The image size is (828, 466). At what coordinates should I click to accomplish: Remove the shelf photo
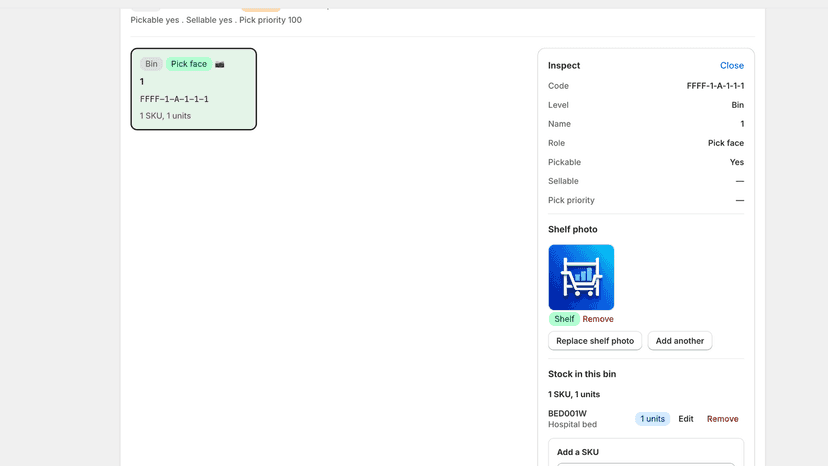coord(598,319)
